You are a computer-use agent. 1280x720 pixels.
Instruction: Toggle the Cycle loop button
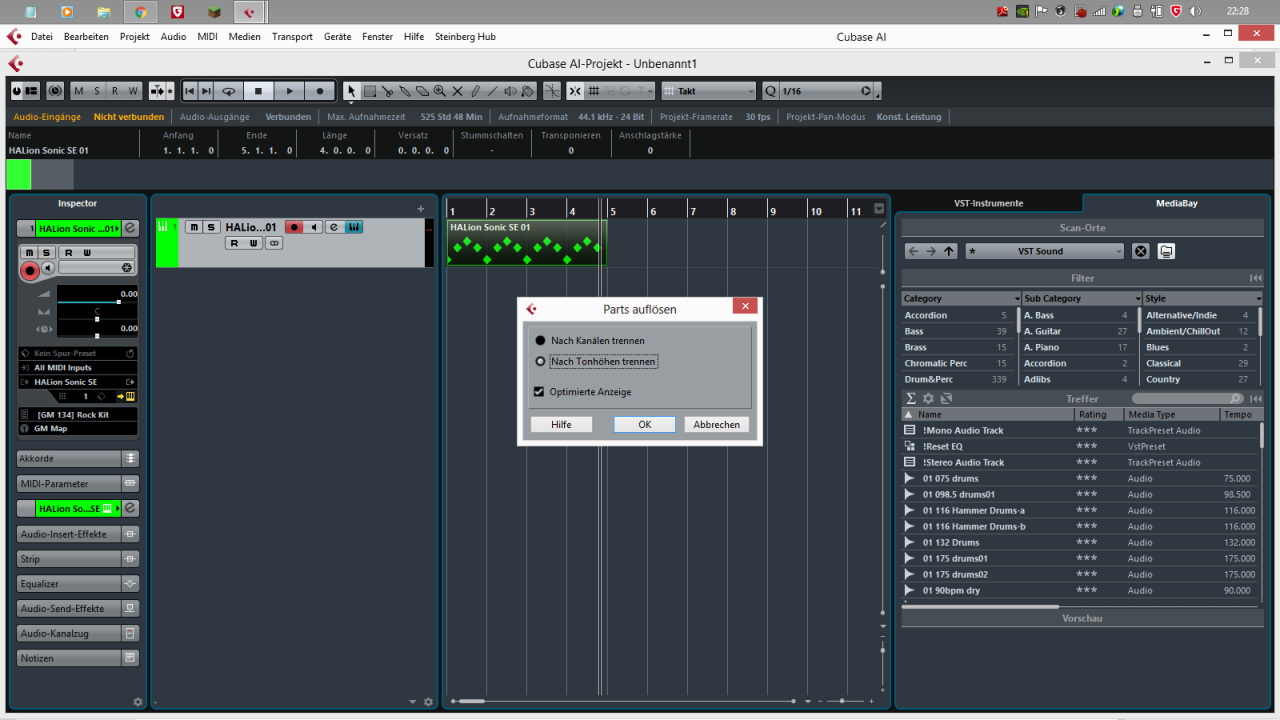[228, 91]
